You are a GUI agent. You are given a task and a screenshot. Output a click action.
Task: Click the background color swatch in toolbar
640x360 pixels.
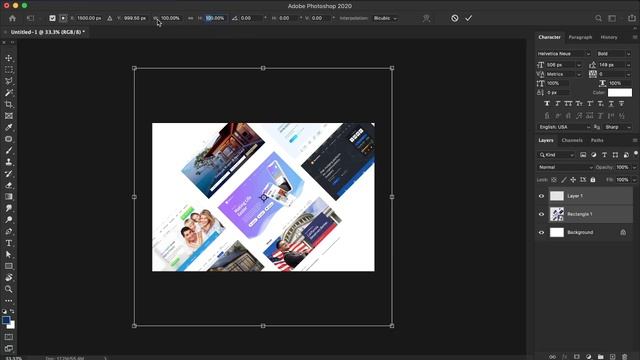(x=12, y=325)
